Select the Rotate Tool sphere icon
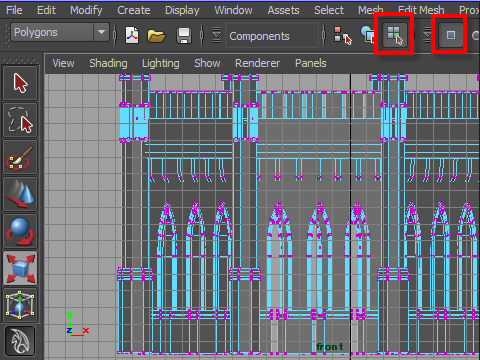480x360 pixels. coord(20,231)
